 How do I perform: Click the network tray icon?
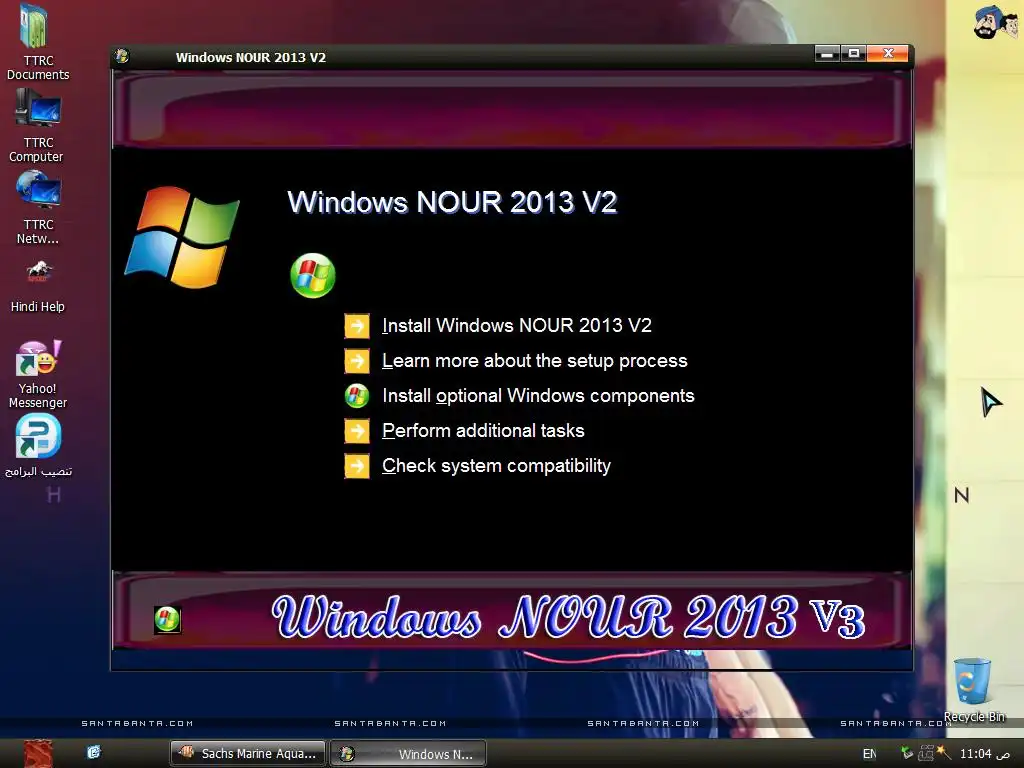(925, 753)
